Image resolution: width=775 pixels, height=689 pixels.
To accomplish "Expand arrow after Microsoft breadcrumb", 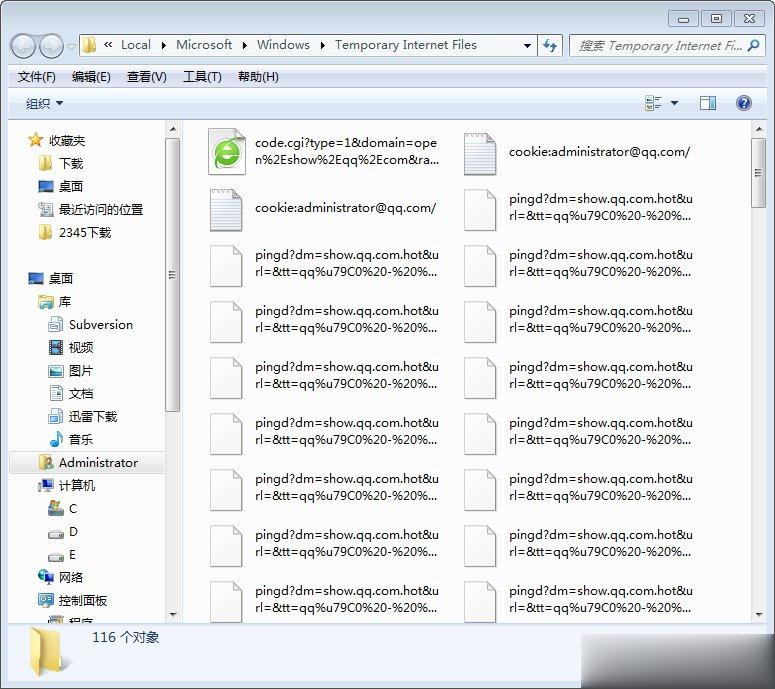I will (x=245, y=45).
